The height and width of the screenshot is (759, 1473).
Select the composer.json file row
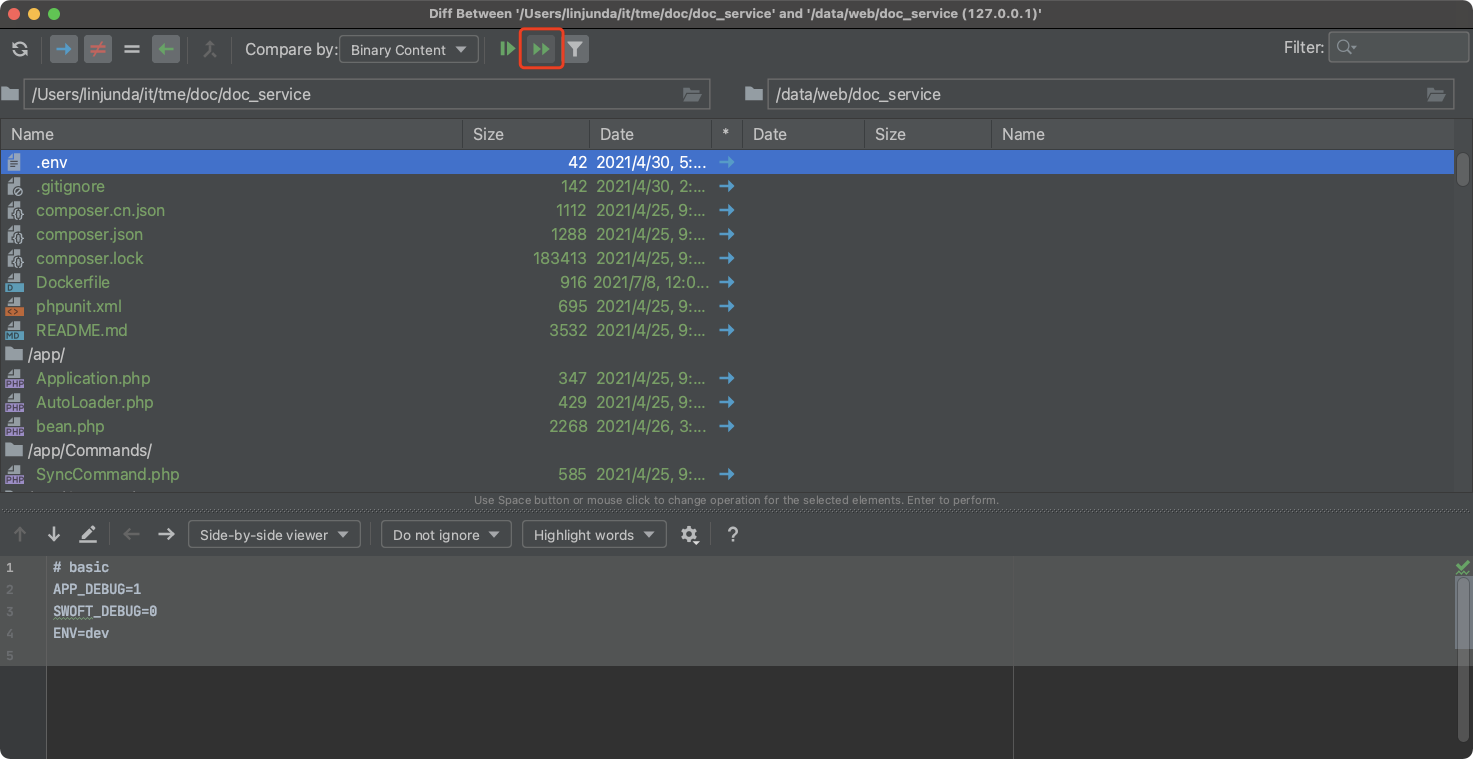727,234
